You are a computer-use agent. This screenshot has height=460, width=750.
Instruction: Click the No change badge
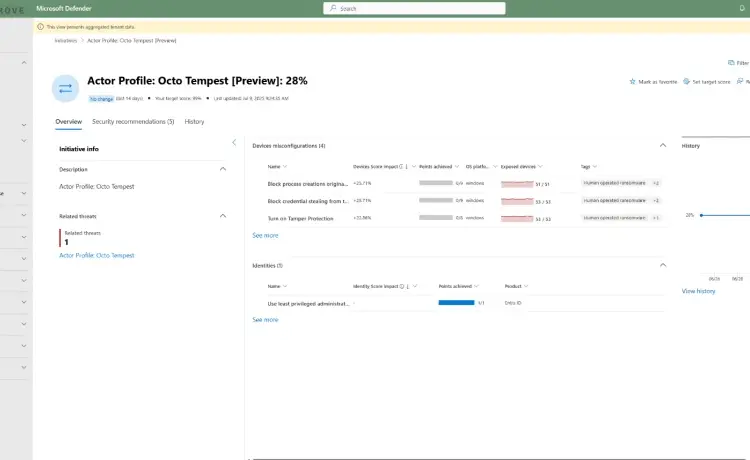coord(101,99)
